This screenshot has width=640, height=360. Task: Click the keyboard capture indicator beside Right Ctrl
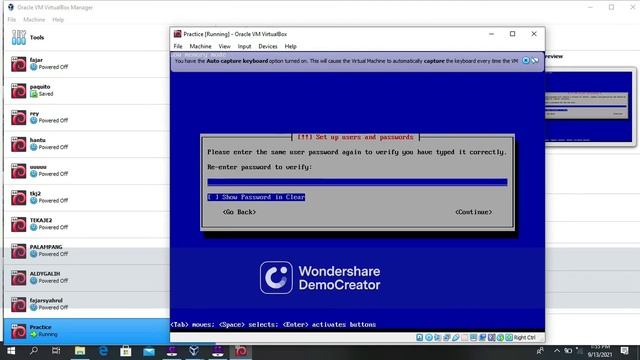click(509, 338)
